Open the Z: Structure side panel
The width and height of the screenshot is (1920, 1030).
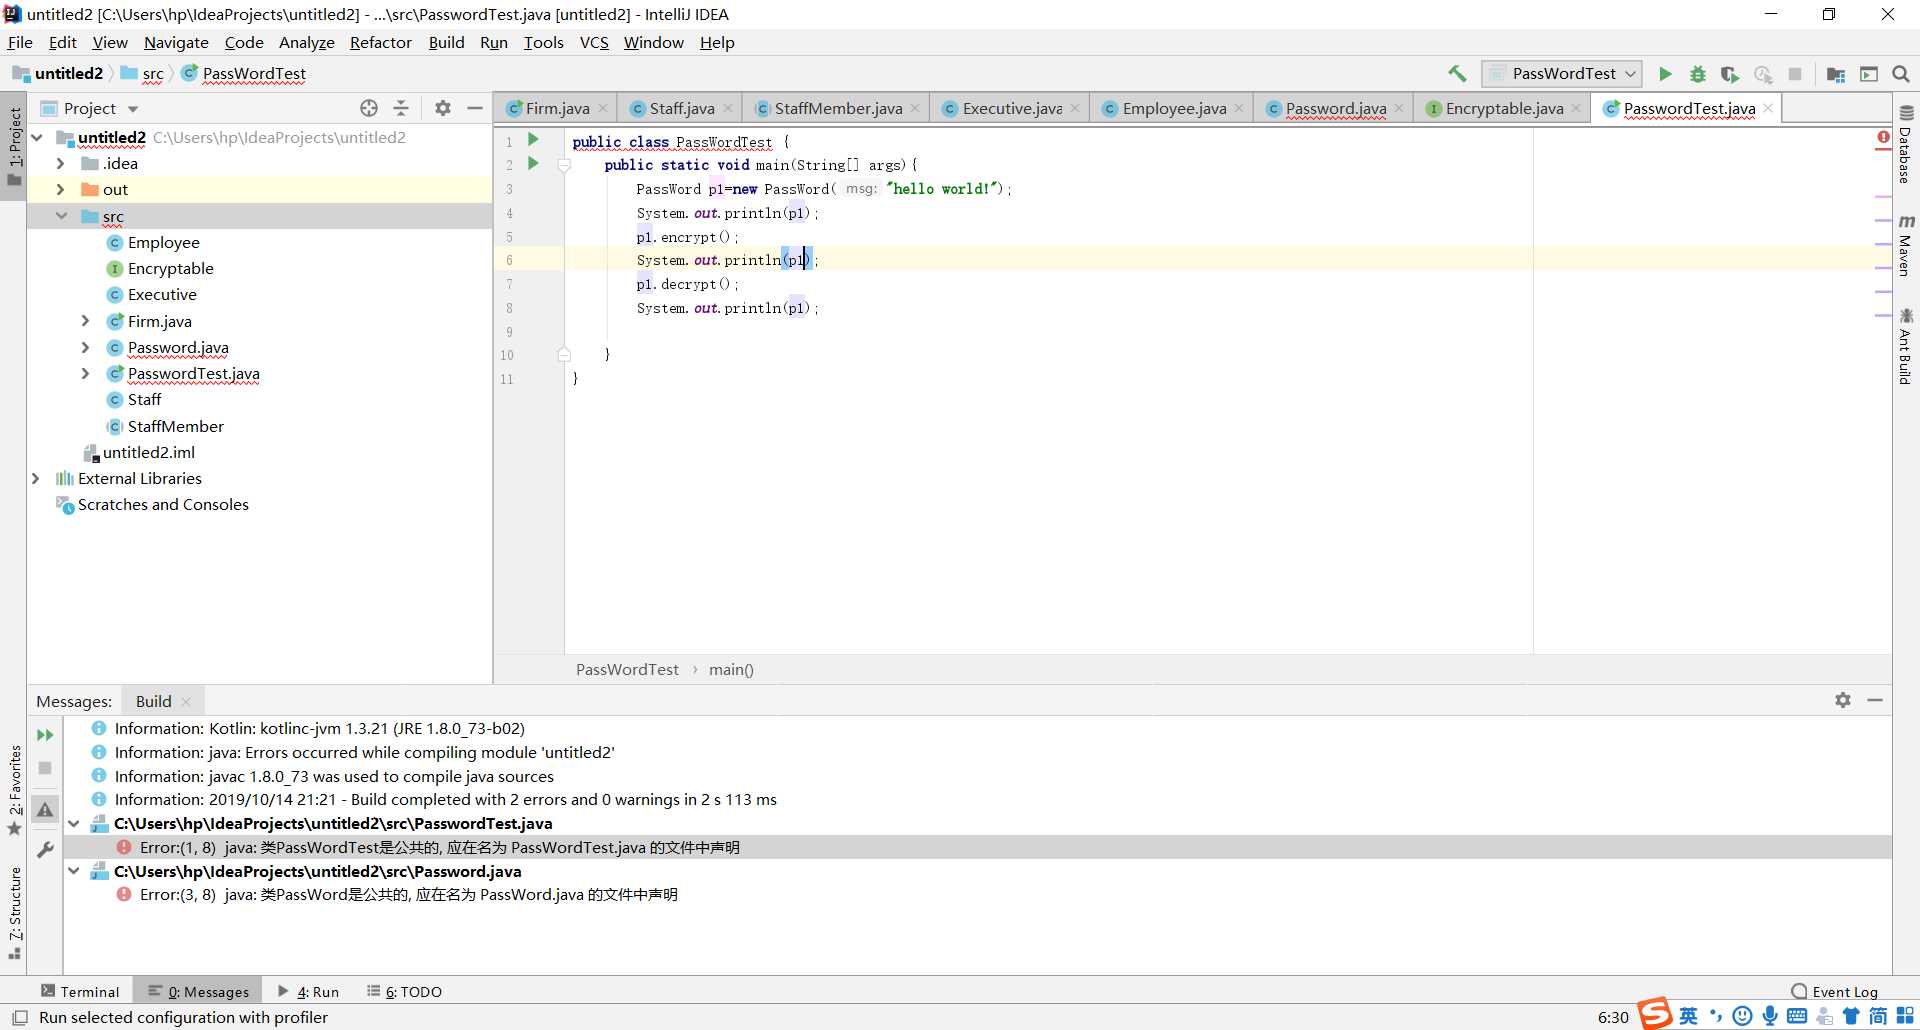click(15, 912)
